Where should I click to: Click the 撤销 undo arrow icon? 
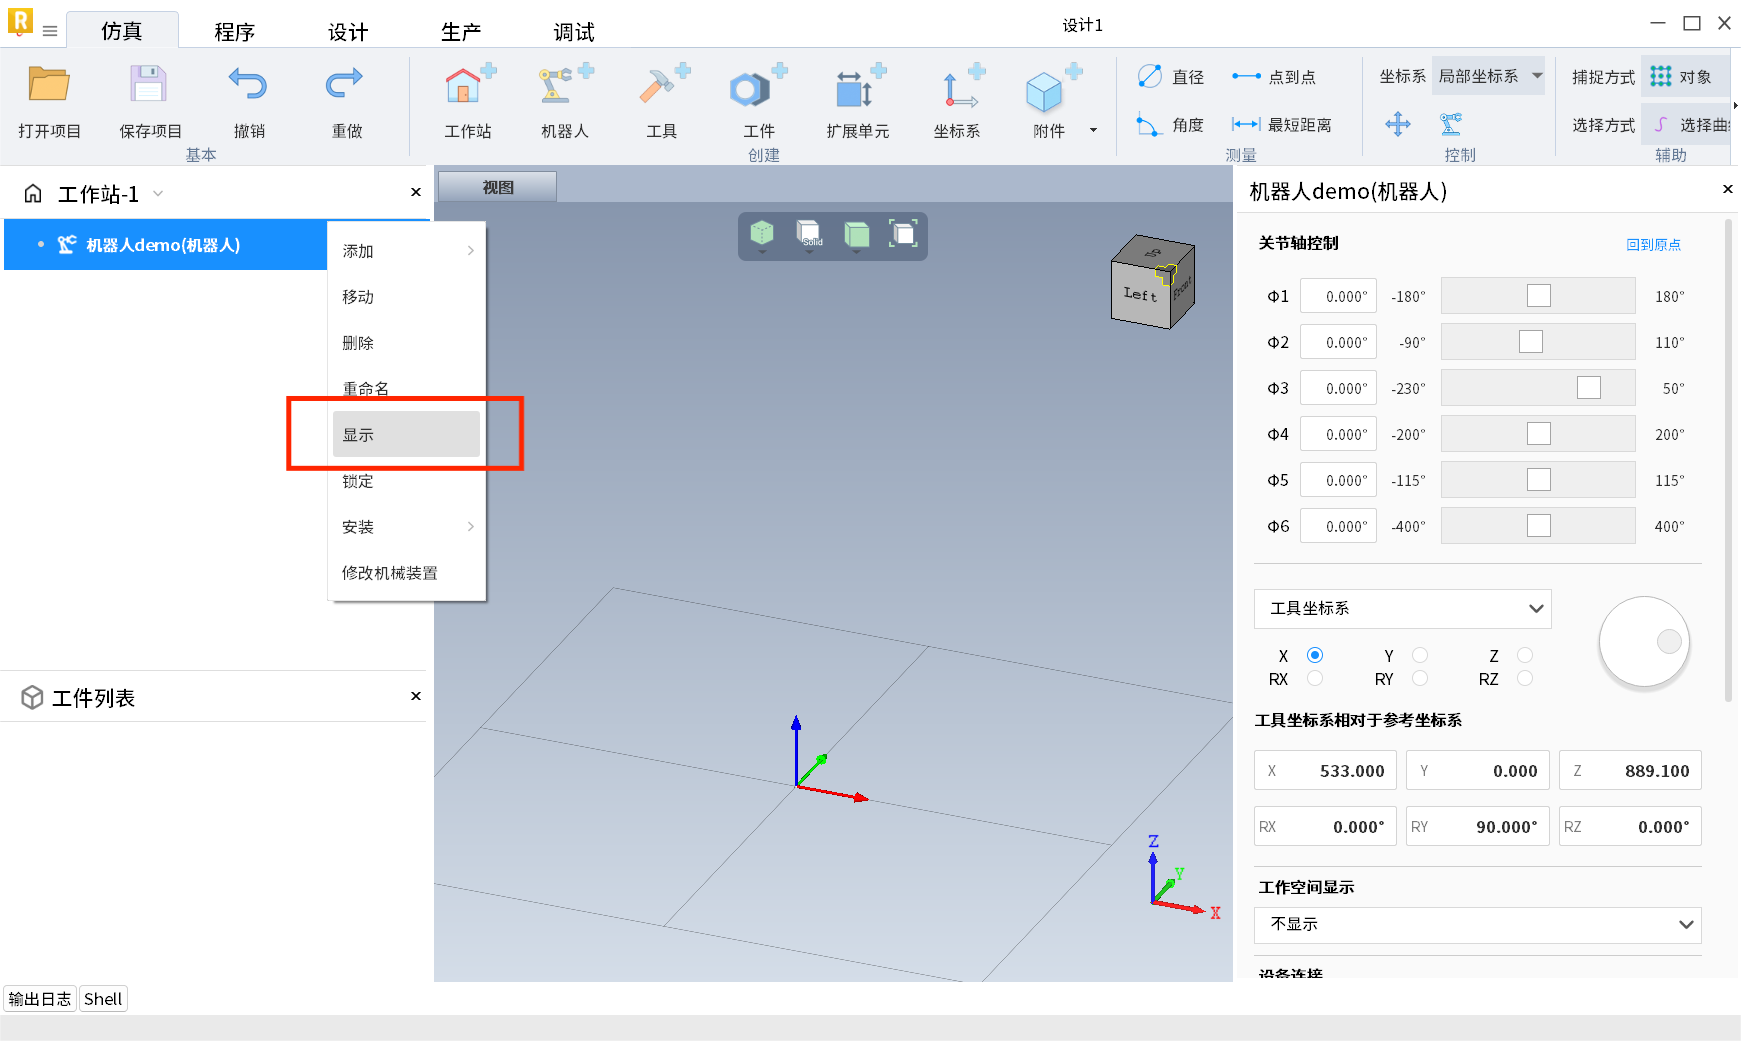[x=248, y=85]
